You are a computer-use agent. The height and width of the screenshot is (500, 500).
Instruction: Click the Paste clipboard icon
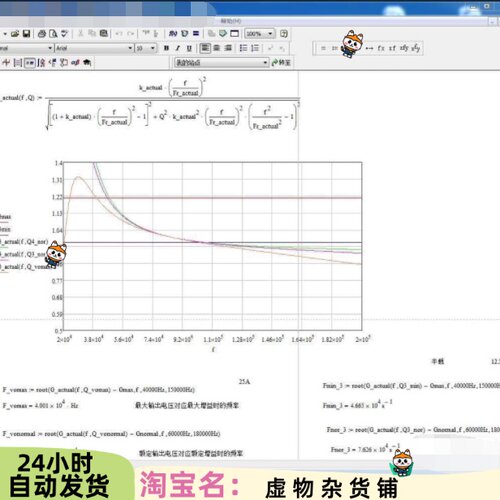104,34
